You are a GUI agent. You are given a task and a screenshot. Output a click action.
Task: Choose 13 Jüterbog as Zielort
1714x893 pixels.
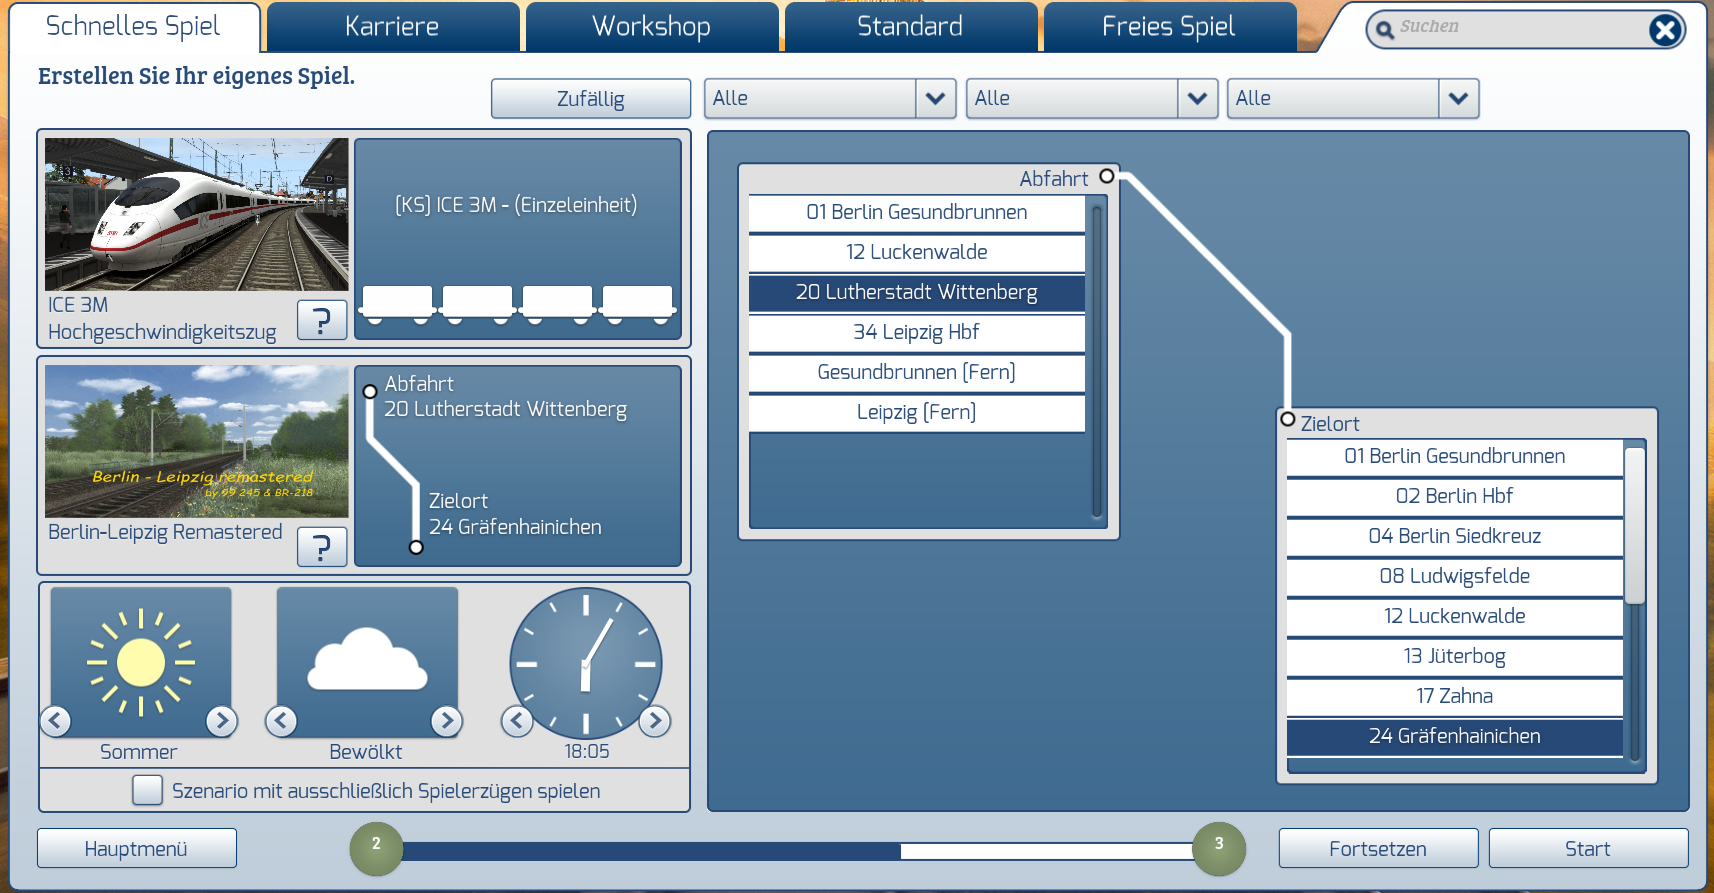1455,656
